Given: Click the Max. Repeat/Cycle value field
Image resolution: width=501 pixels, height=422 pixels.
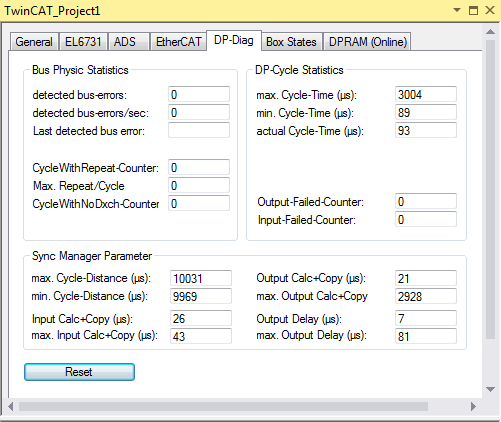Looking at the screenshot, I should tap(199, 185).
